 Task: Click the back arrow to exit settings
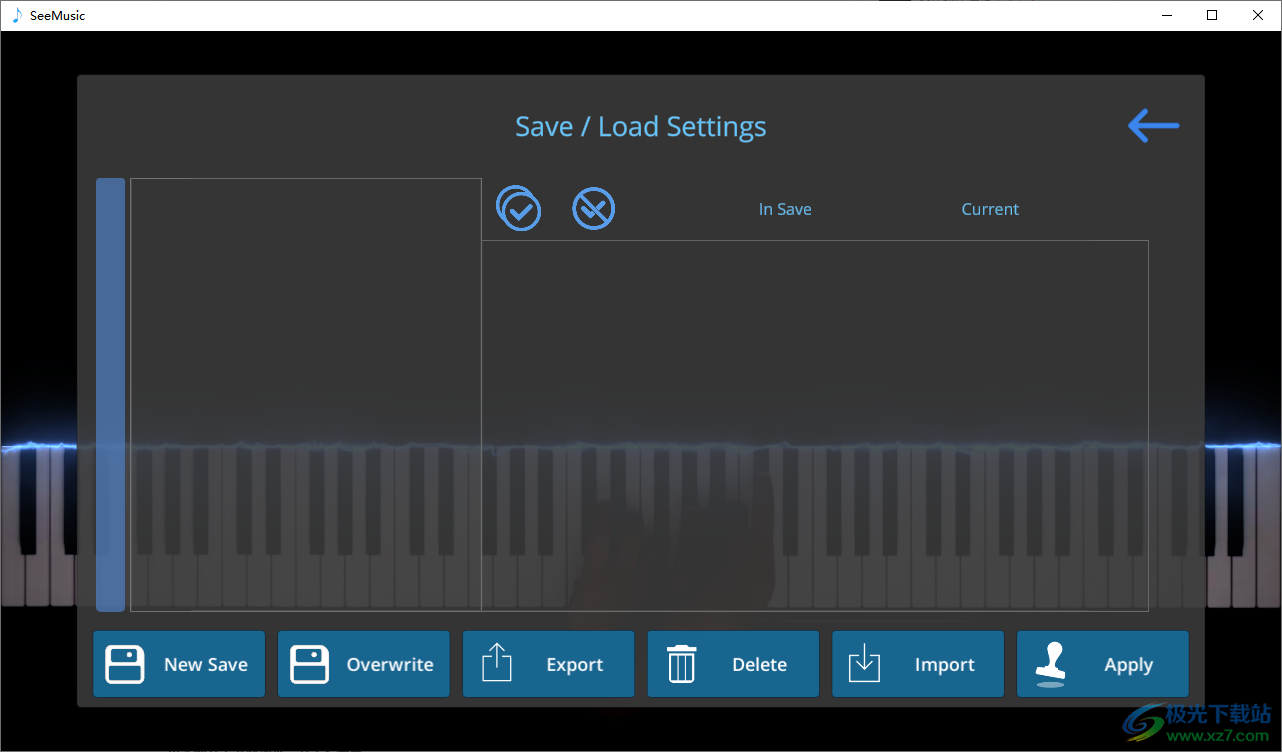point(1152,125)
